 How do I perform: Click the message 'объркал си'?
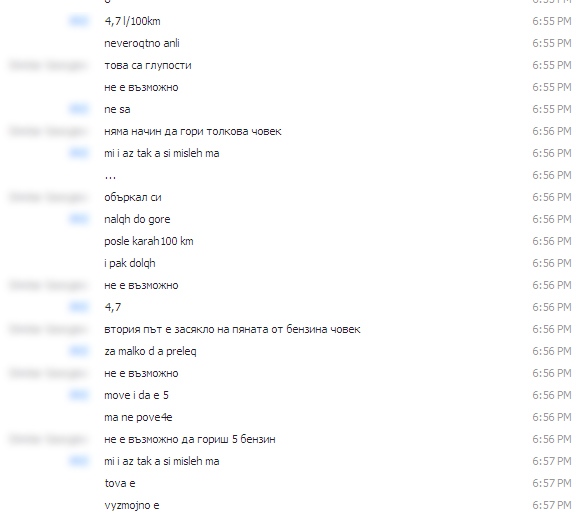coord(133,197)
